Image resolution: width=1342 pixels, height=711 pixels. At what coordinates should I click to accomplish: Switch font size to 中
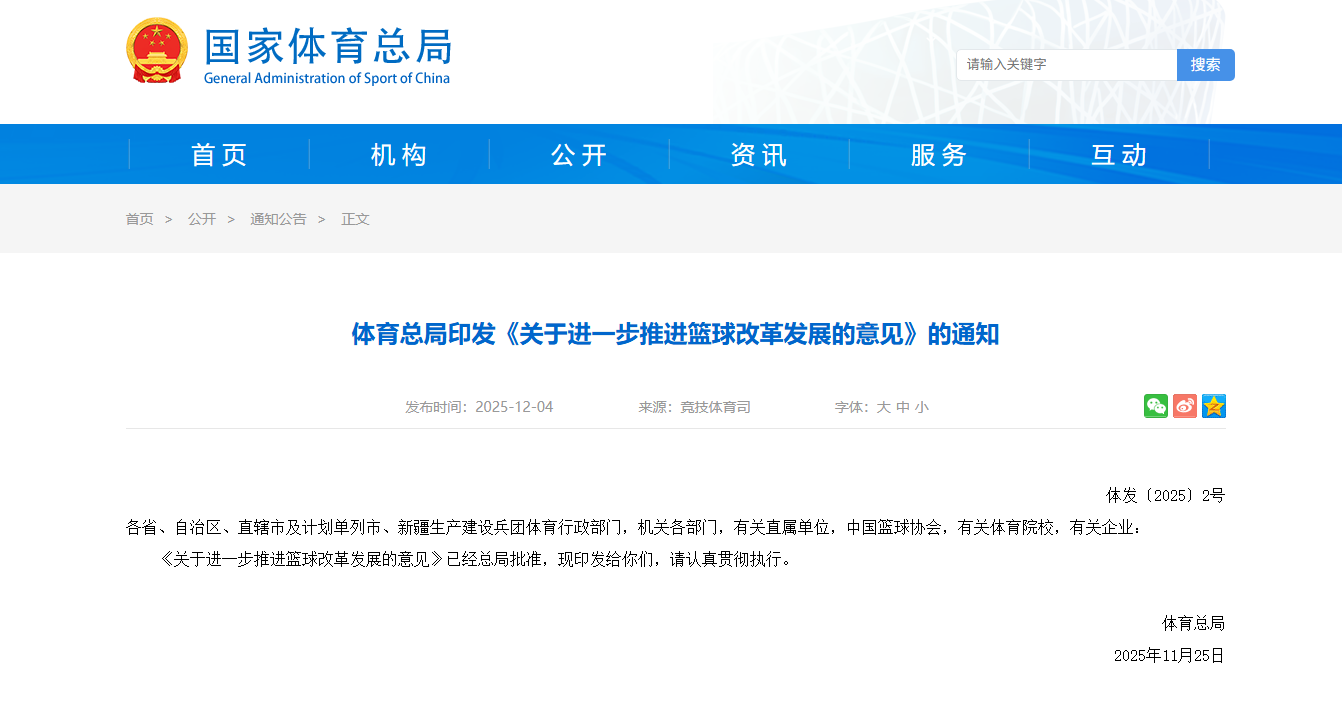pos(901,407)
